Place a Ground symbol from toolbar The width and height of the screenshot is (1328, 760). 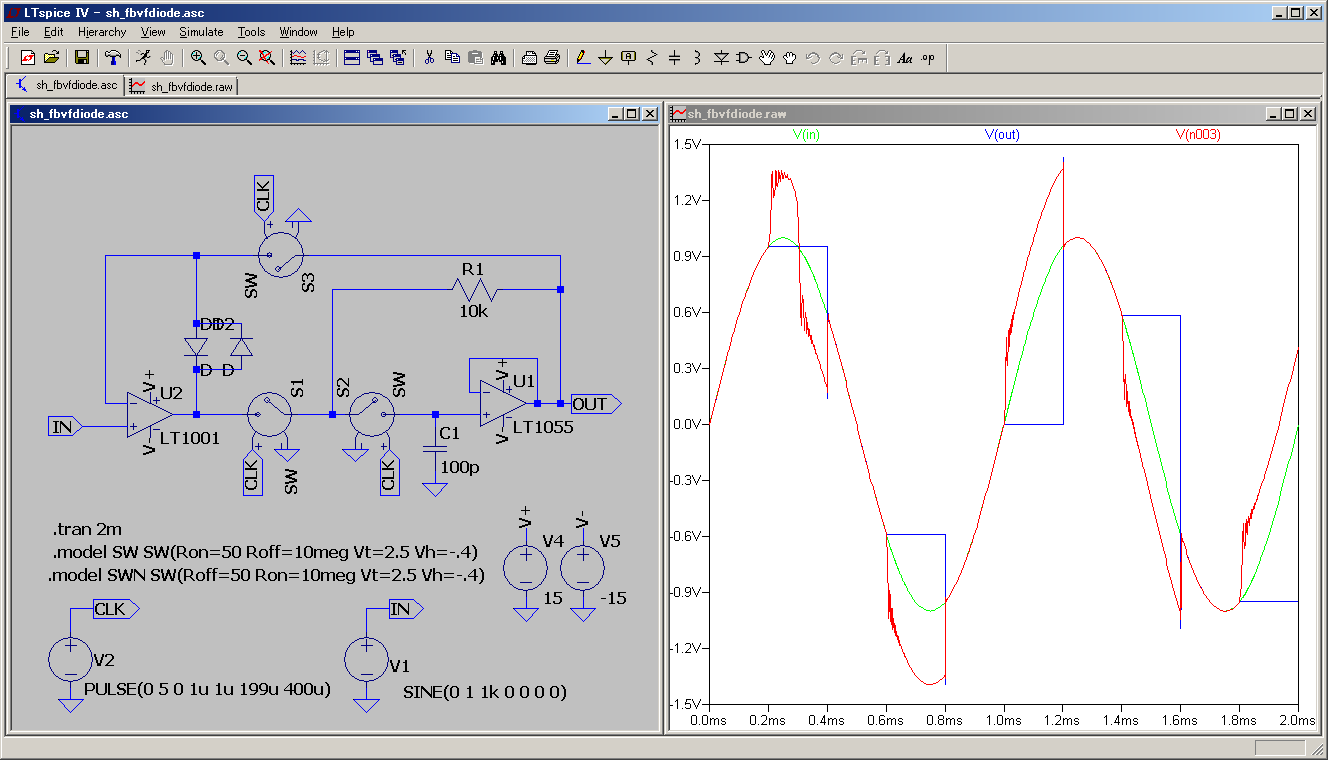(605, 58)
